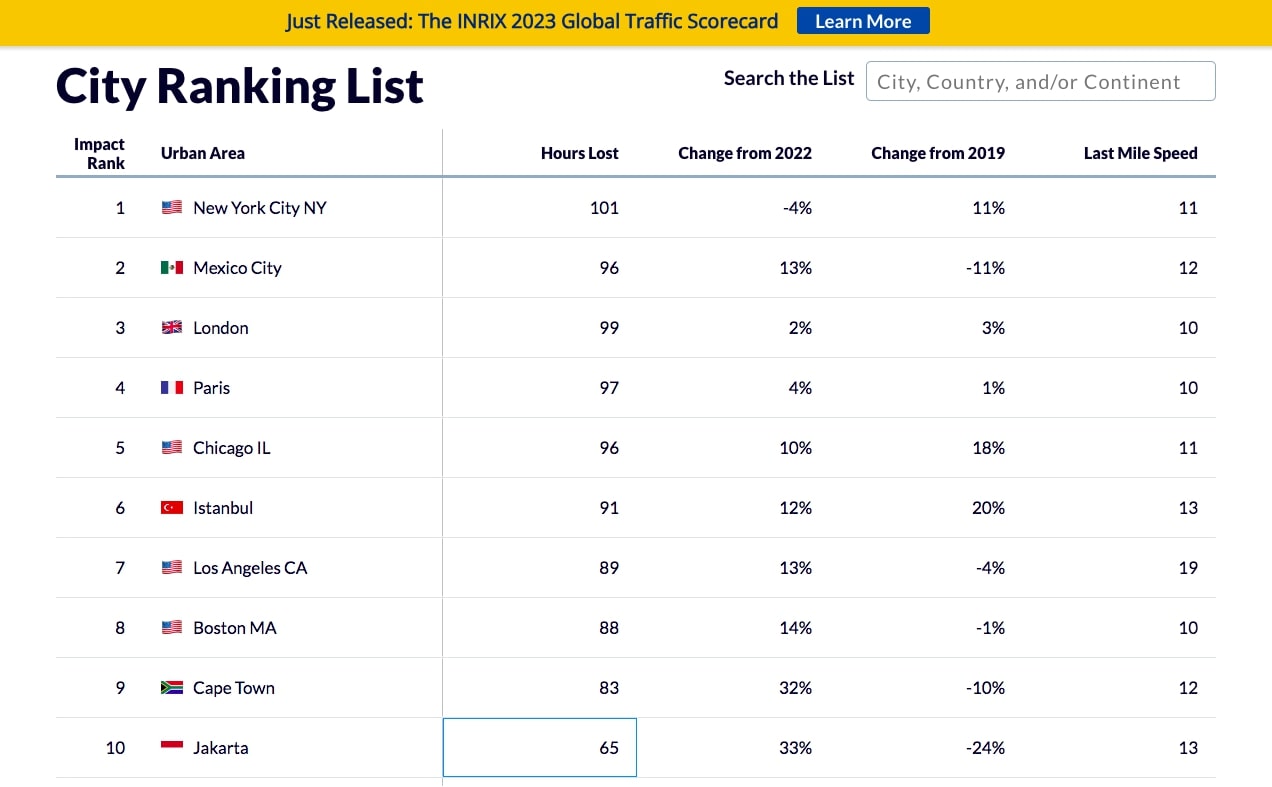Click the South African flag beside Cape Town
Image resolution: width=1272 pixels, height=787 pixels.
pos(172,688)
